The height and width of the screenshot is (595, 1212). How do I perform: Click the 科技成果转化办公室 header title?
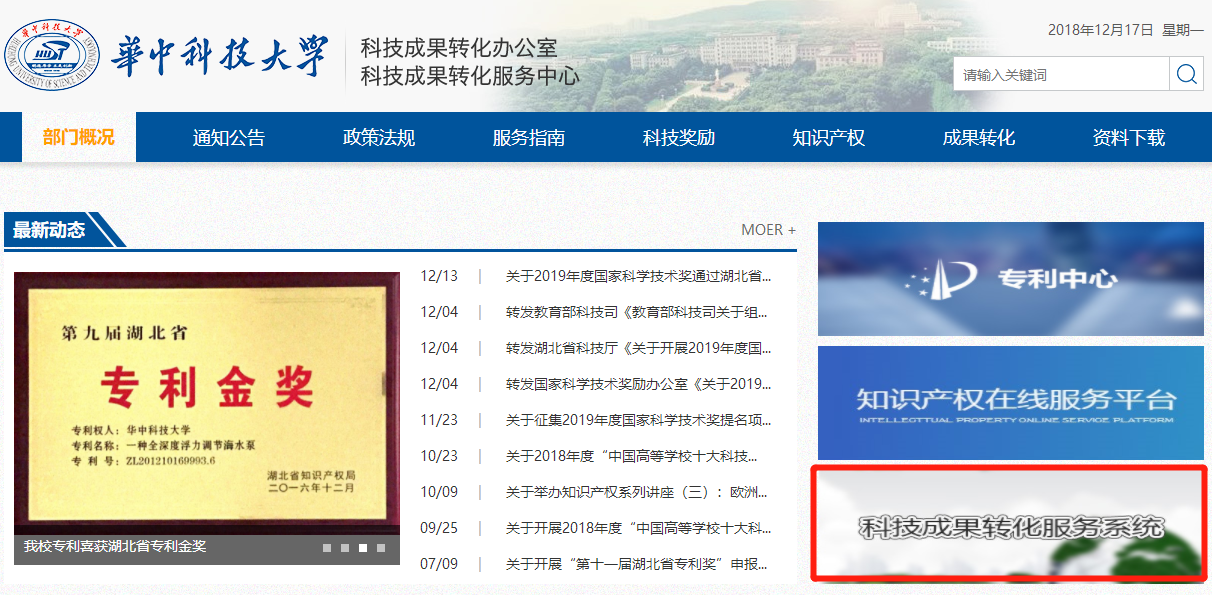459,47
